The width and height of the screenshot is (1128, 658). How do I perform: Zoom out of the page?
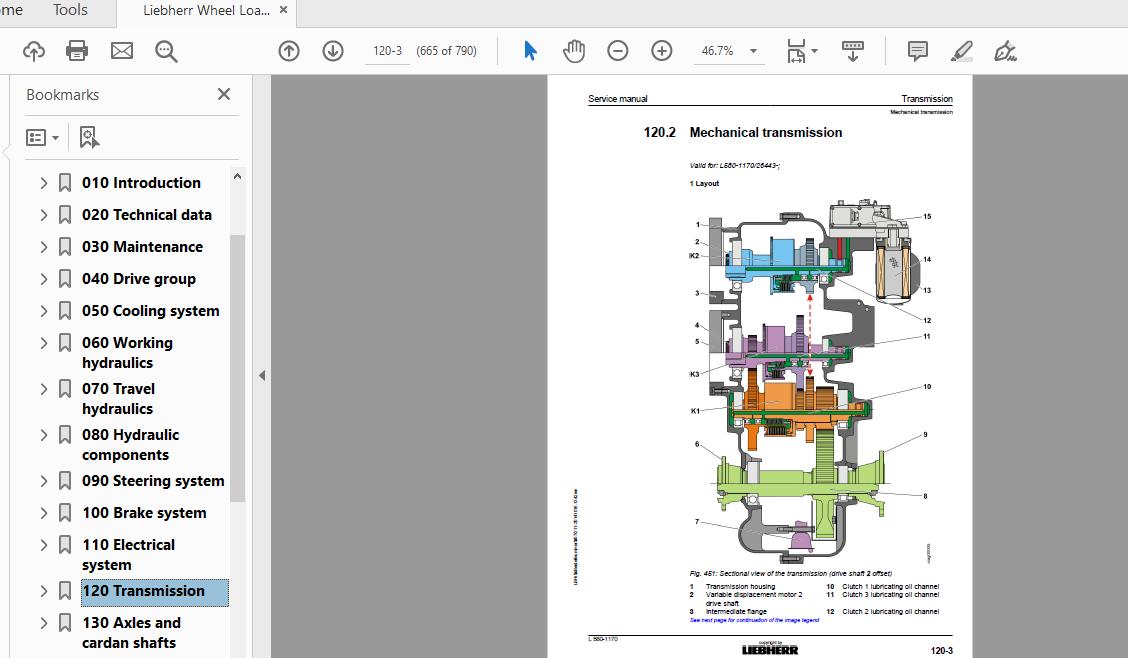click(x=618, y=50)
